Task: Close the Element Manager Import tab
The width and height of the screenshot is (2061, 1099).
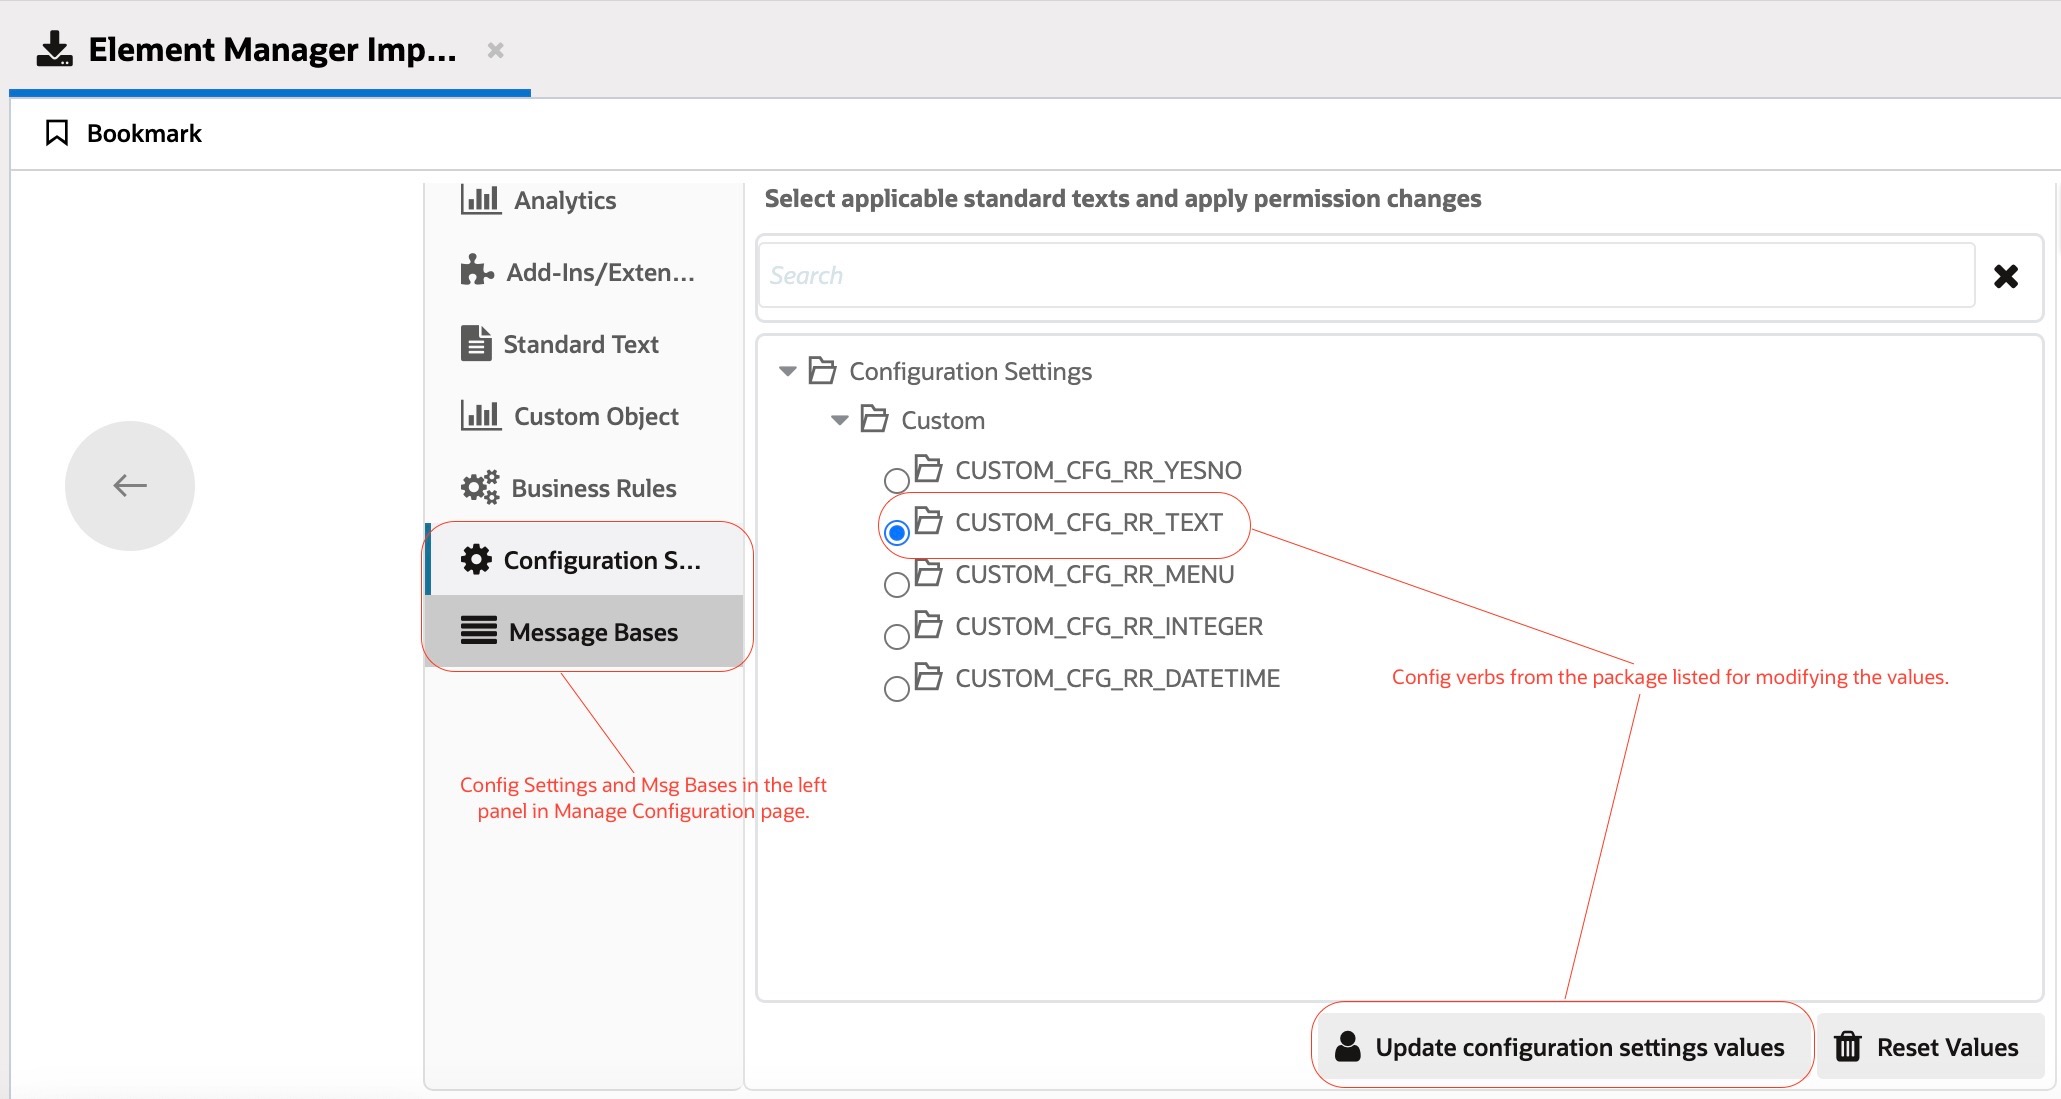Action: [495, 50]
